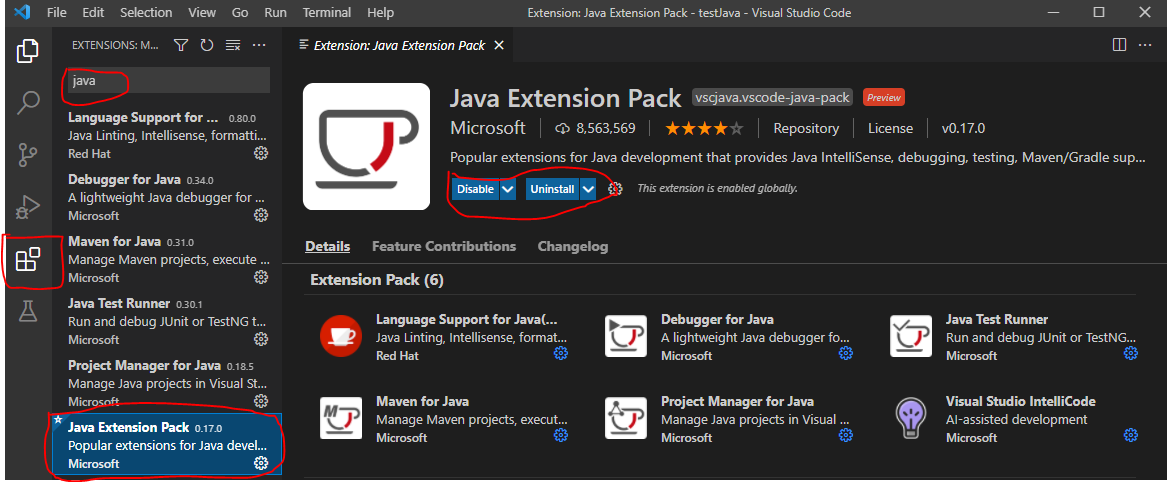Click the Preview badge
Image resolution: width=1167 pixels, height=482 pixels.
pos(883,97)
